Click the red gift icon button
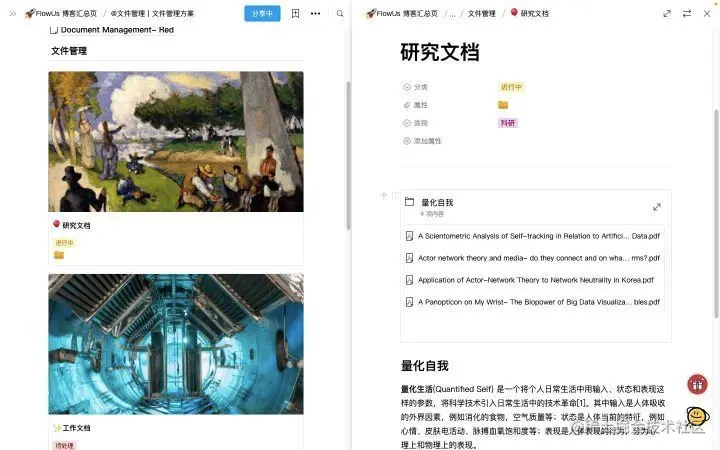The width and height of the screenshot is (720, 450). pyautogui.click(x=697, y=384)
